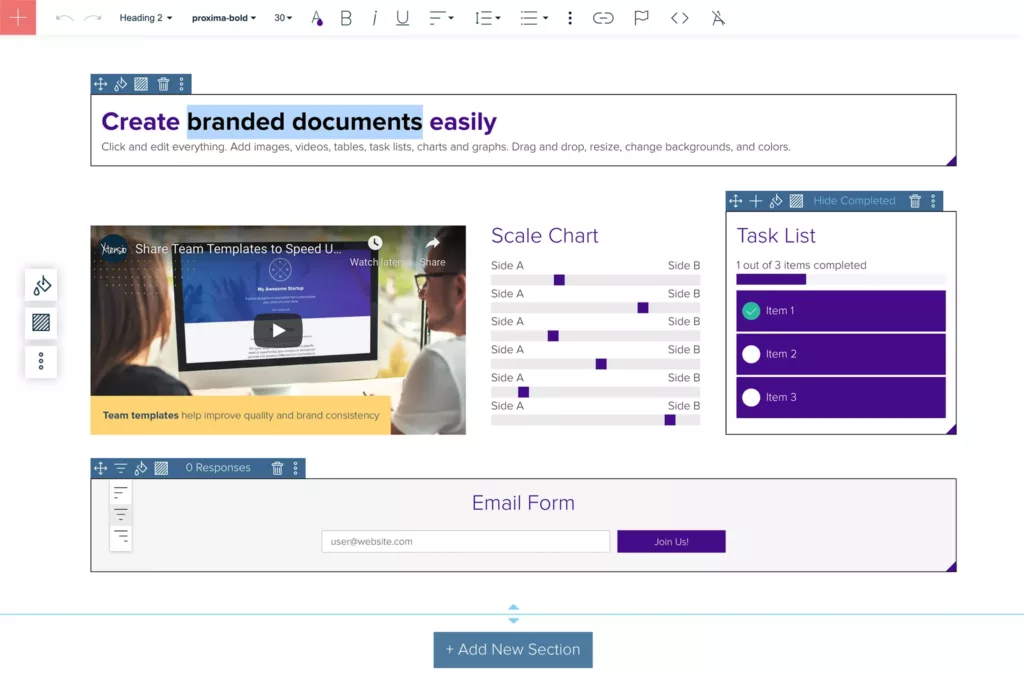Click the flag icon in the top toolbar
This screenshot has width=1024, height=700.
click(x=641, y=17)
